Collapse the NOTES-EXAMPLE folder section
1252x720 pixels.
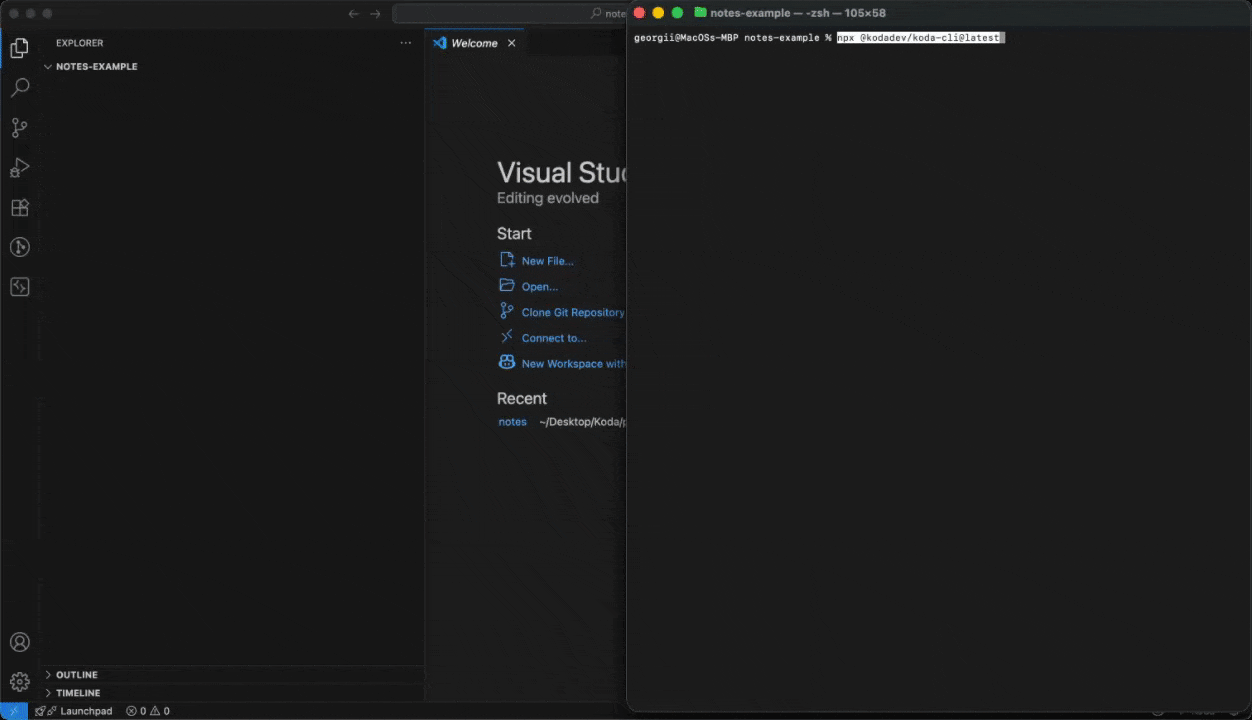[96, 67]
